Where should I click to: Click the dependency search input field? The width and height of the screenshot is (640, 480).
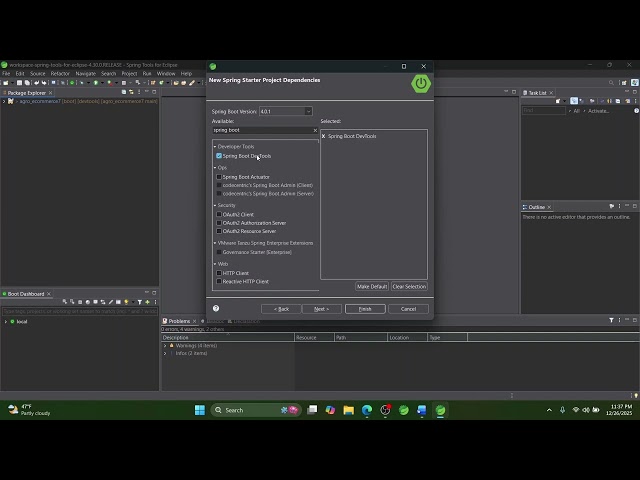coord(262,130)
